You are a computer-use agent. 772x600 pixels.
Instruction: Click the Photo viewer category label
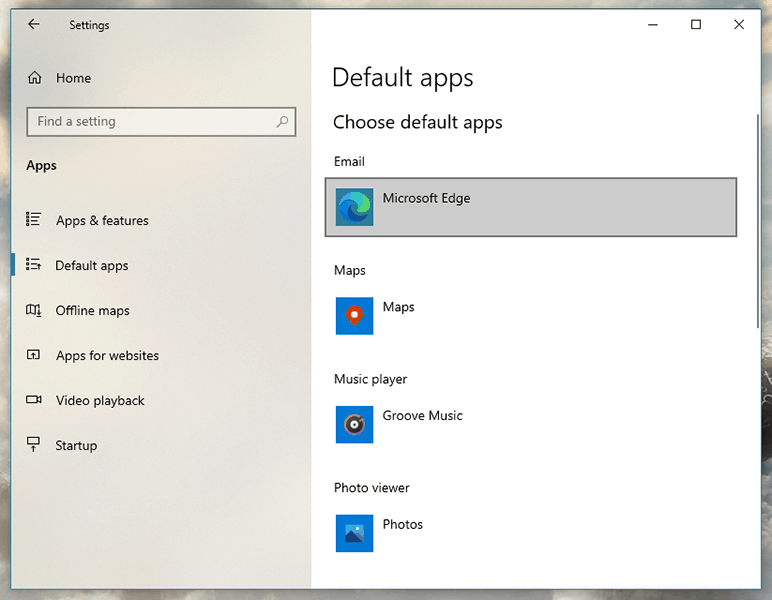[372, 488]
